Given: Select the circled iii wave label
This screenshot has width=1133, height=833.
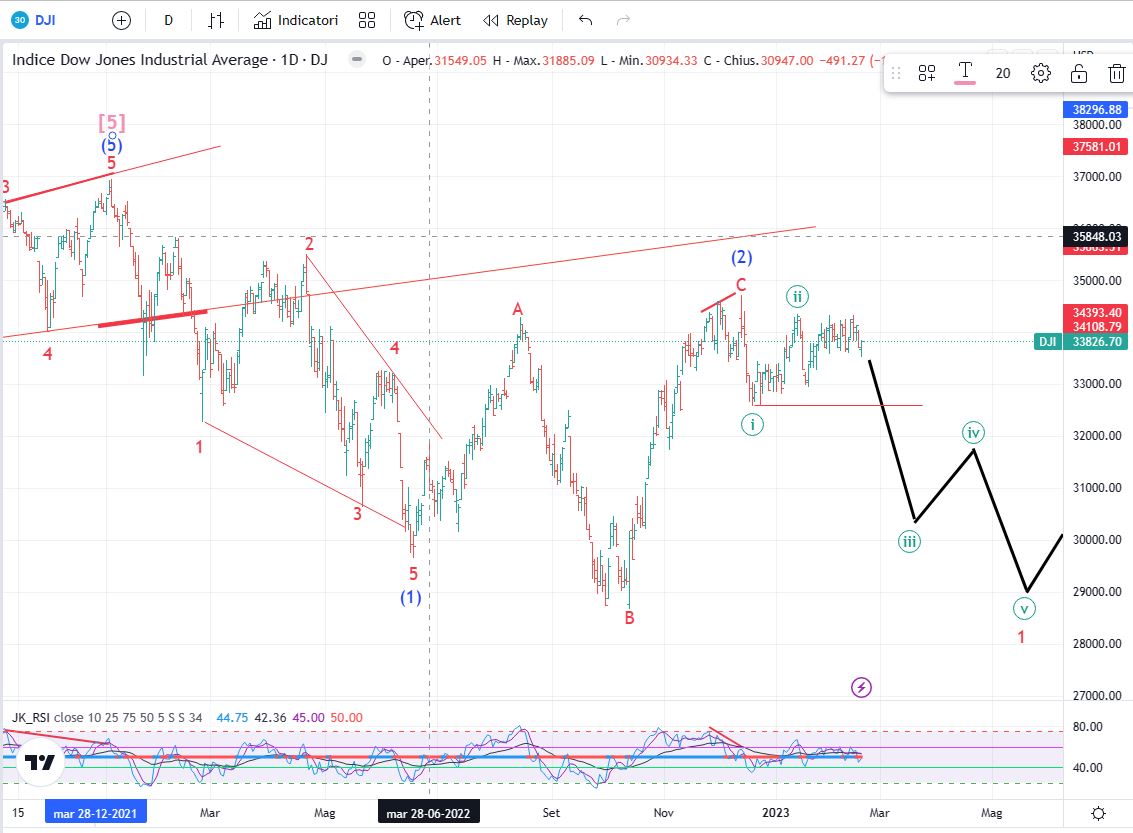Looking at the screenshot, I should click(909, 541).
